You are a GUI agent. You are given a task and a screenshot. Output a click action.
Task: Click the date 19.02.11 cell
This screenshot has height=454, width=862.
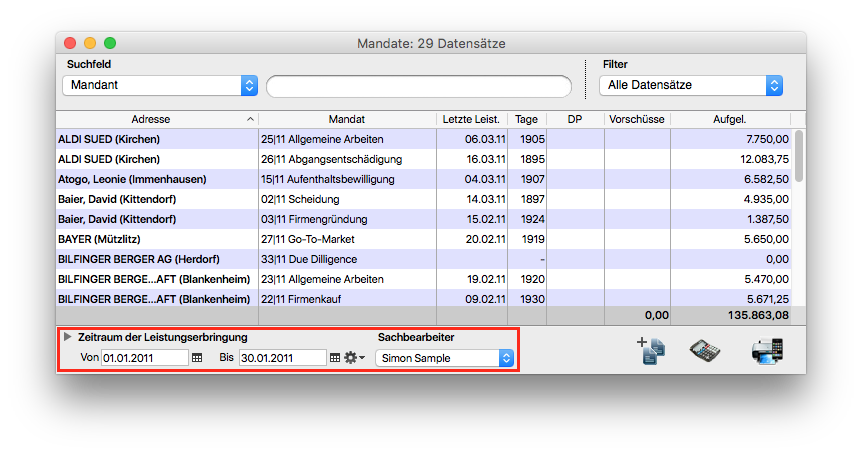click(486, 279)
